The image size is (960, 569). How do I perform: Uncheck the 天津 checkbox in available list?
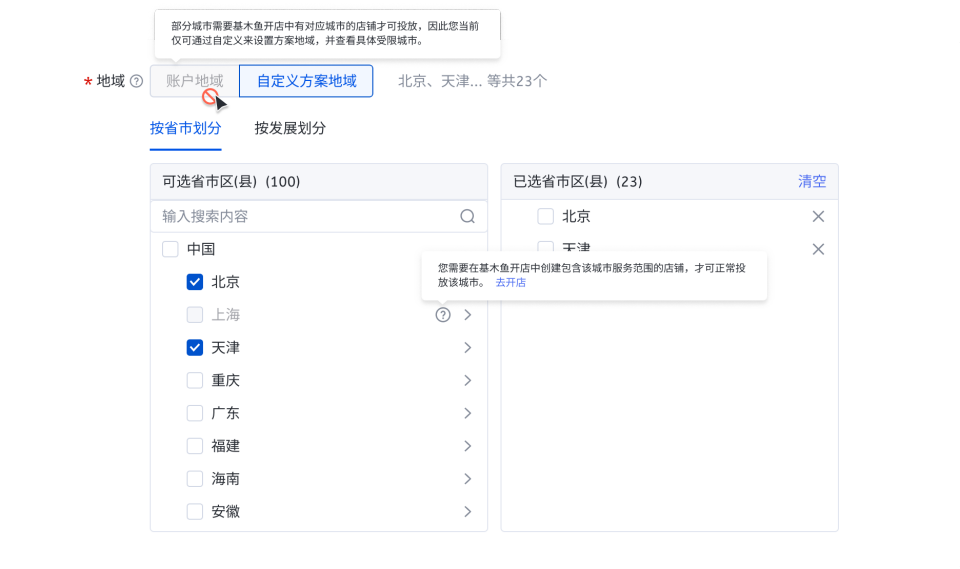tap(195, 348)
